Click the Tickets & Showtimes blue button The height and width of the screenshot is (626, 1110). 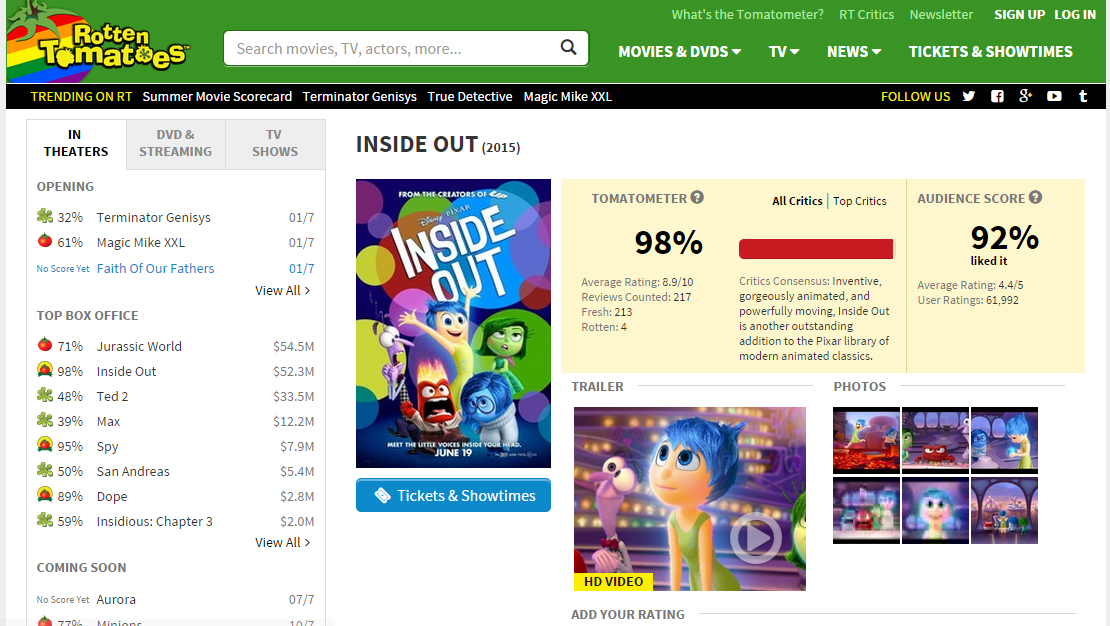(453, 495)
